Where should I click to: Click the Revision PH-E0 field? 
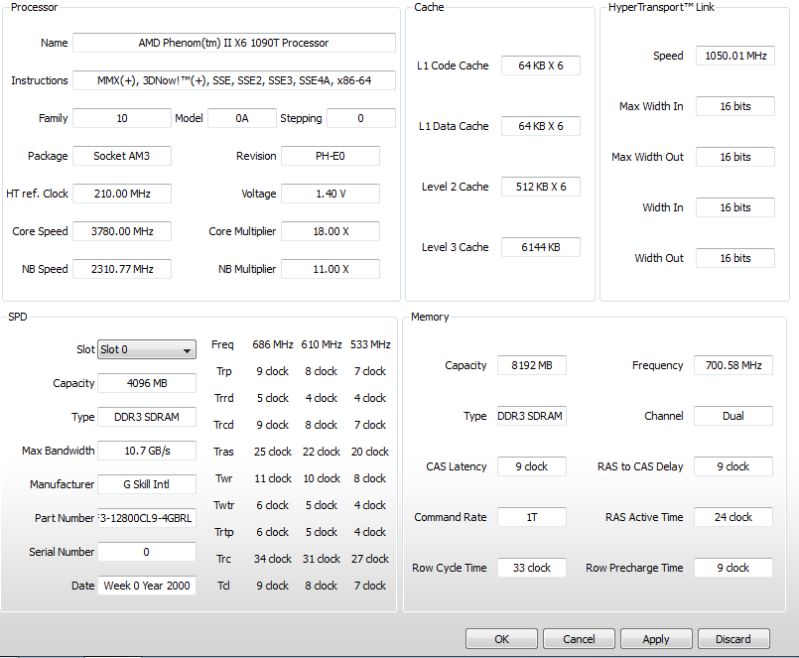pyautogui.click(x=330, y=156)
